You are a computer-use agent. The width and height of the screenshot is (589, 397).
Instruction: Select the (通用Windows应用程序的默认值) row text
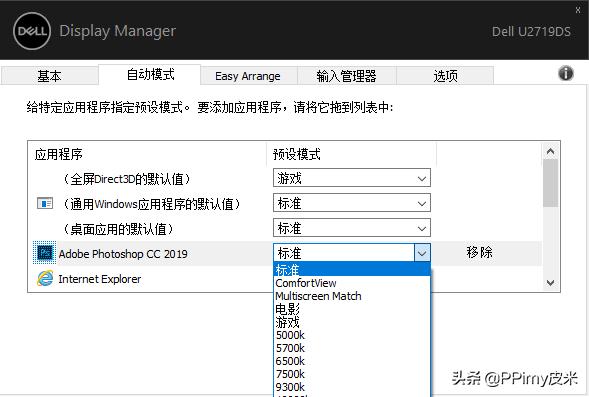(151, 204)
